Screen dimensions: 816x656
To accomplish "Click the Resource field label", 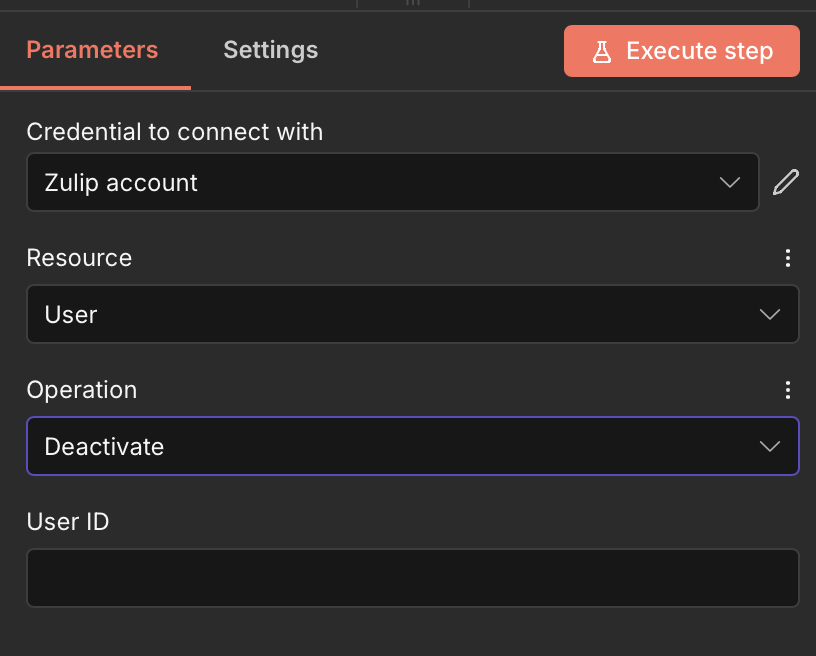I will coord(79,258).
